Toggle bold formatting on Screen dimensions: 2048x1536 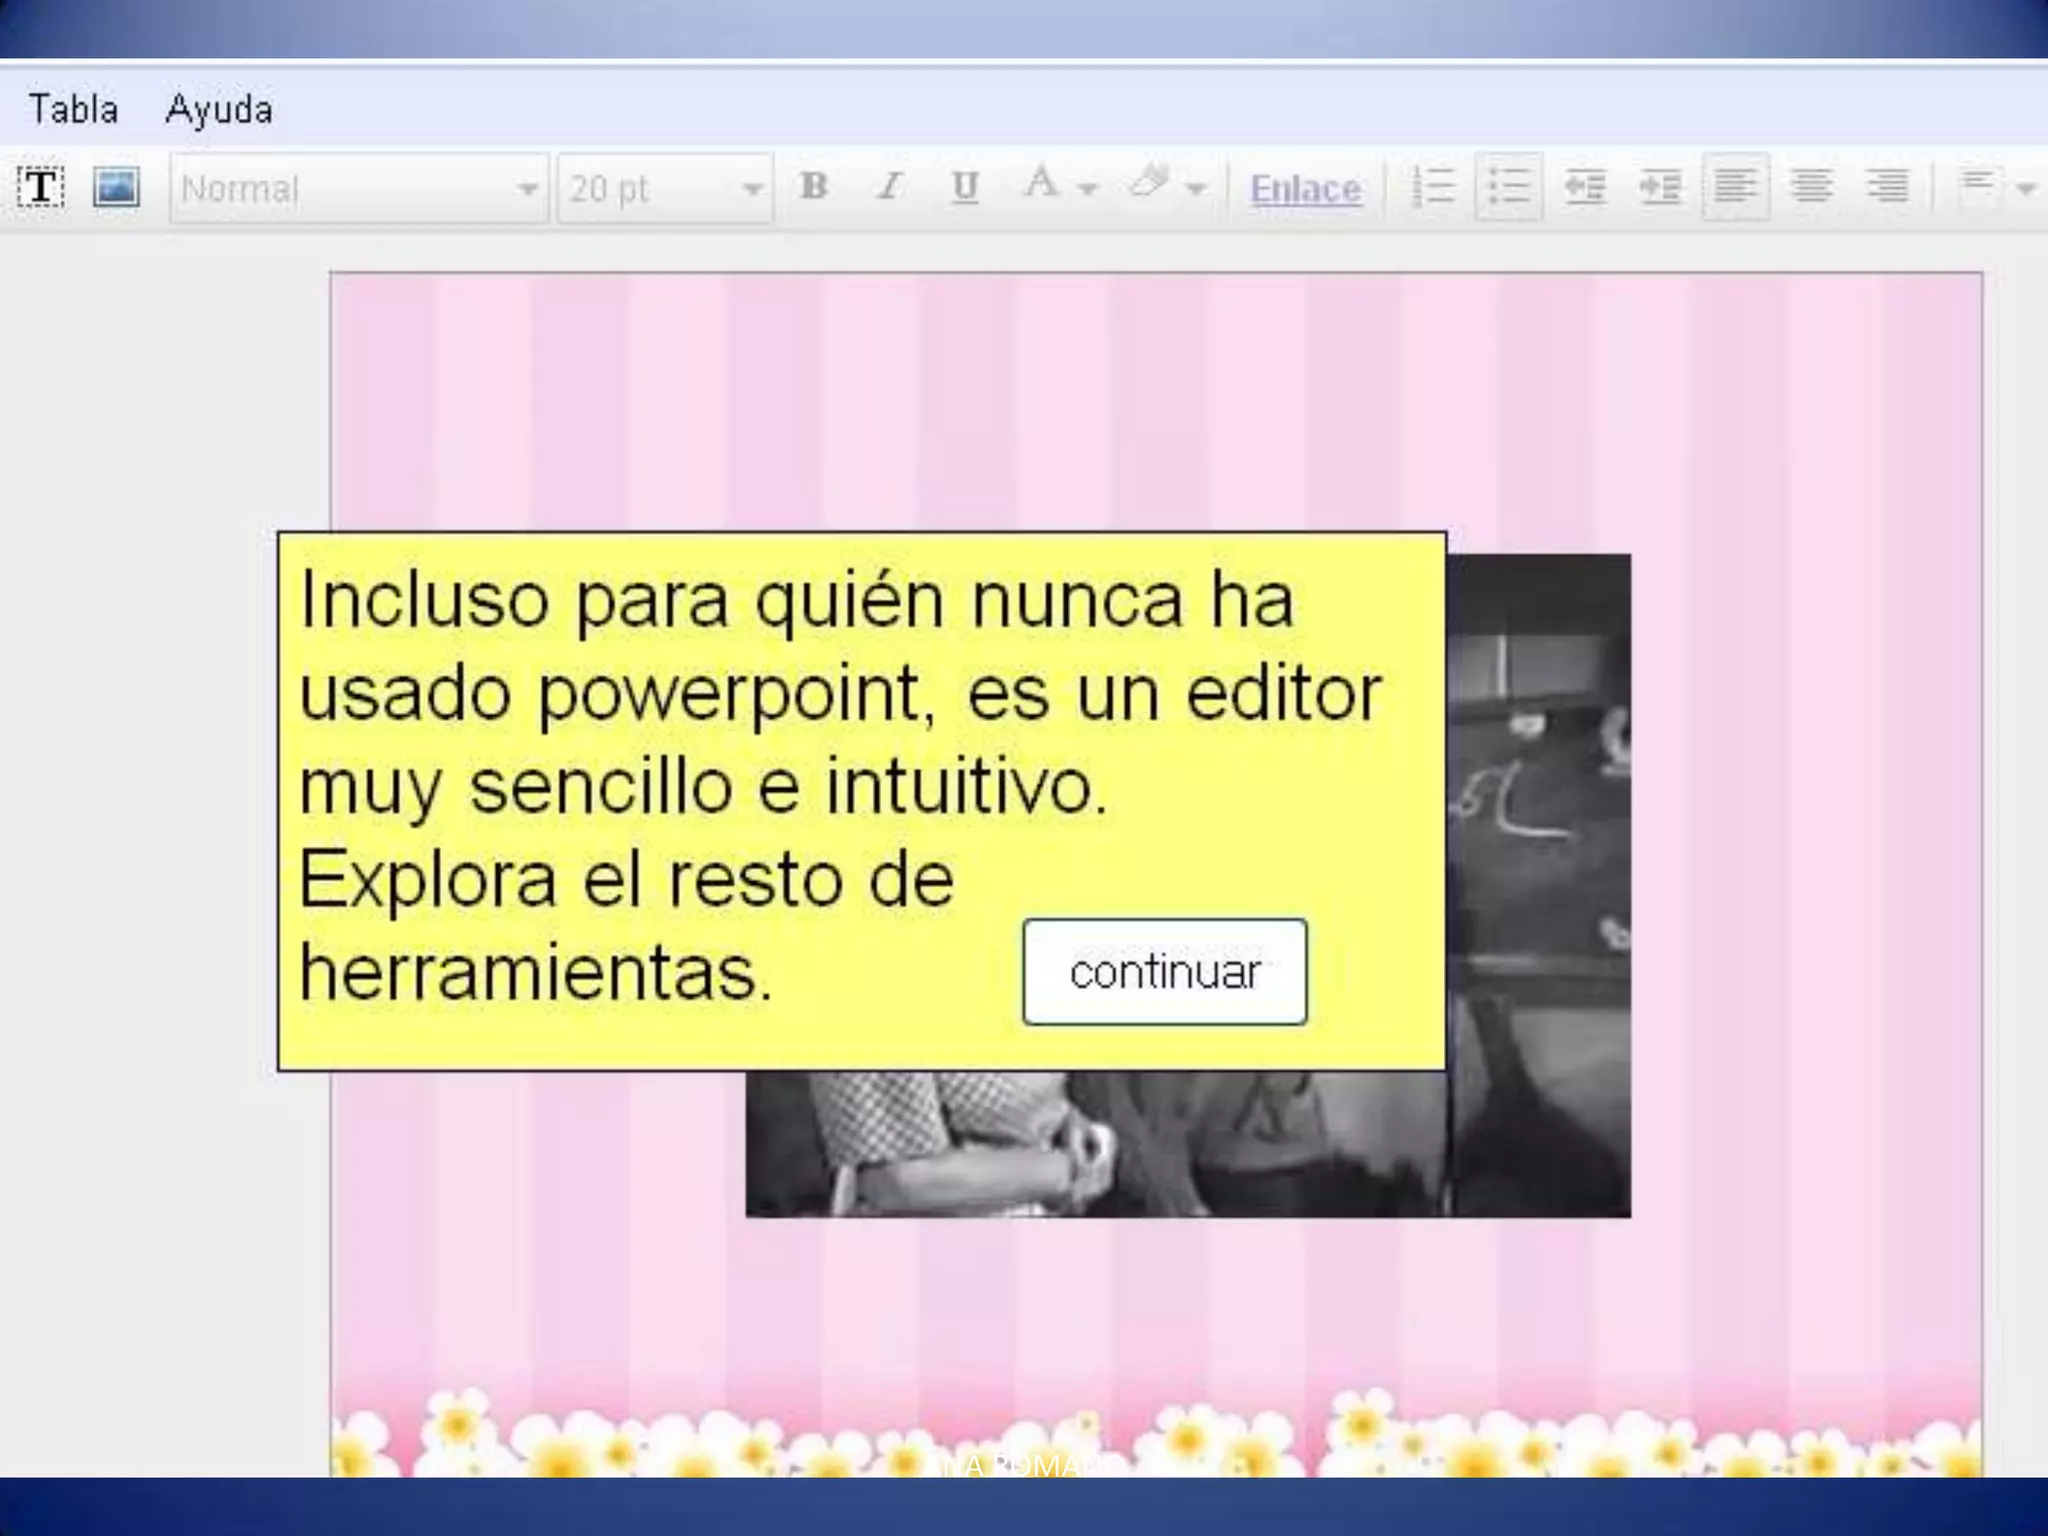(x=814, y=187)
